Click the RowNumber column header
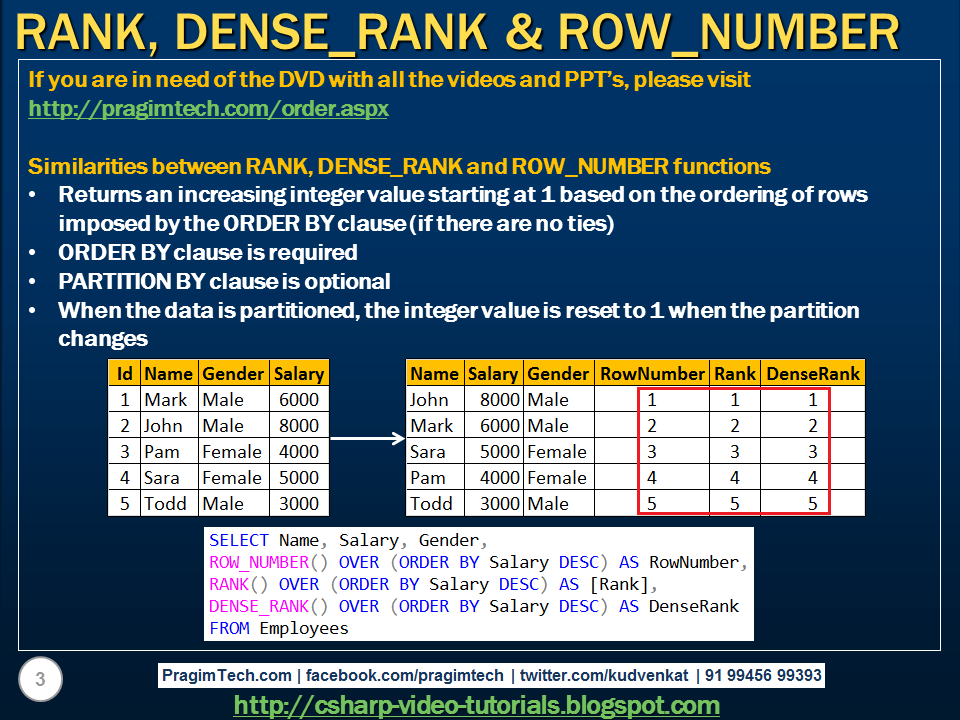Viewport: 960px width, 720px height. tap(651, 373)
